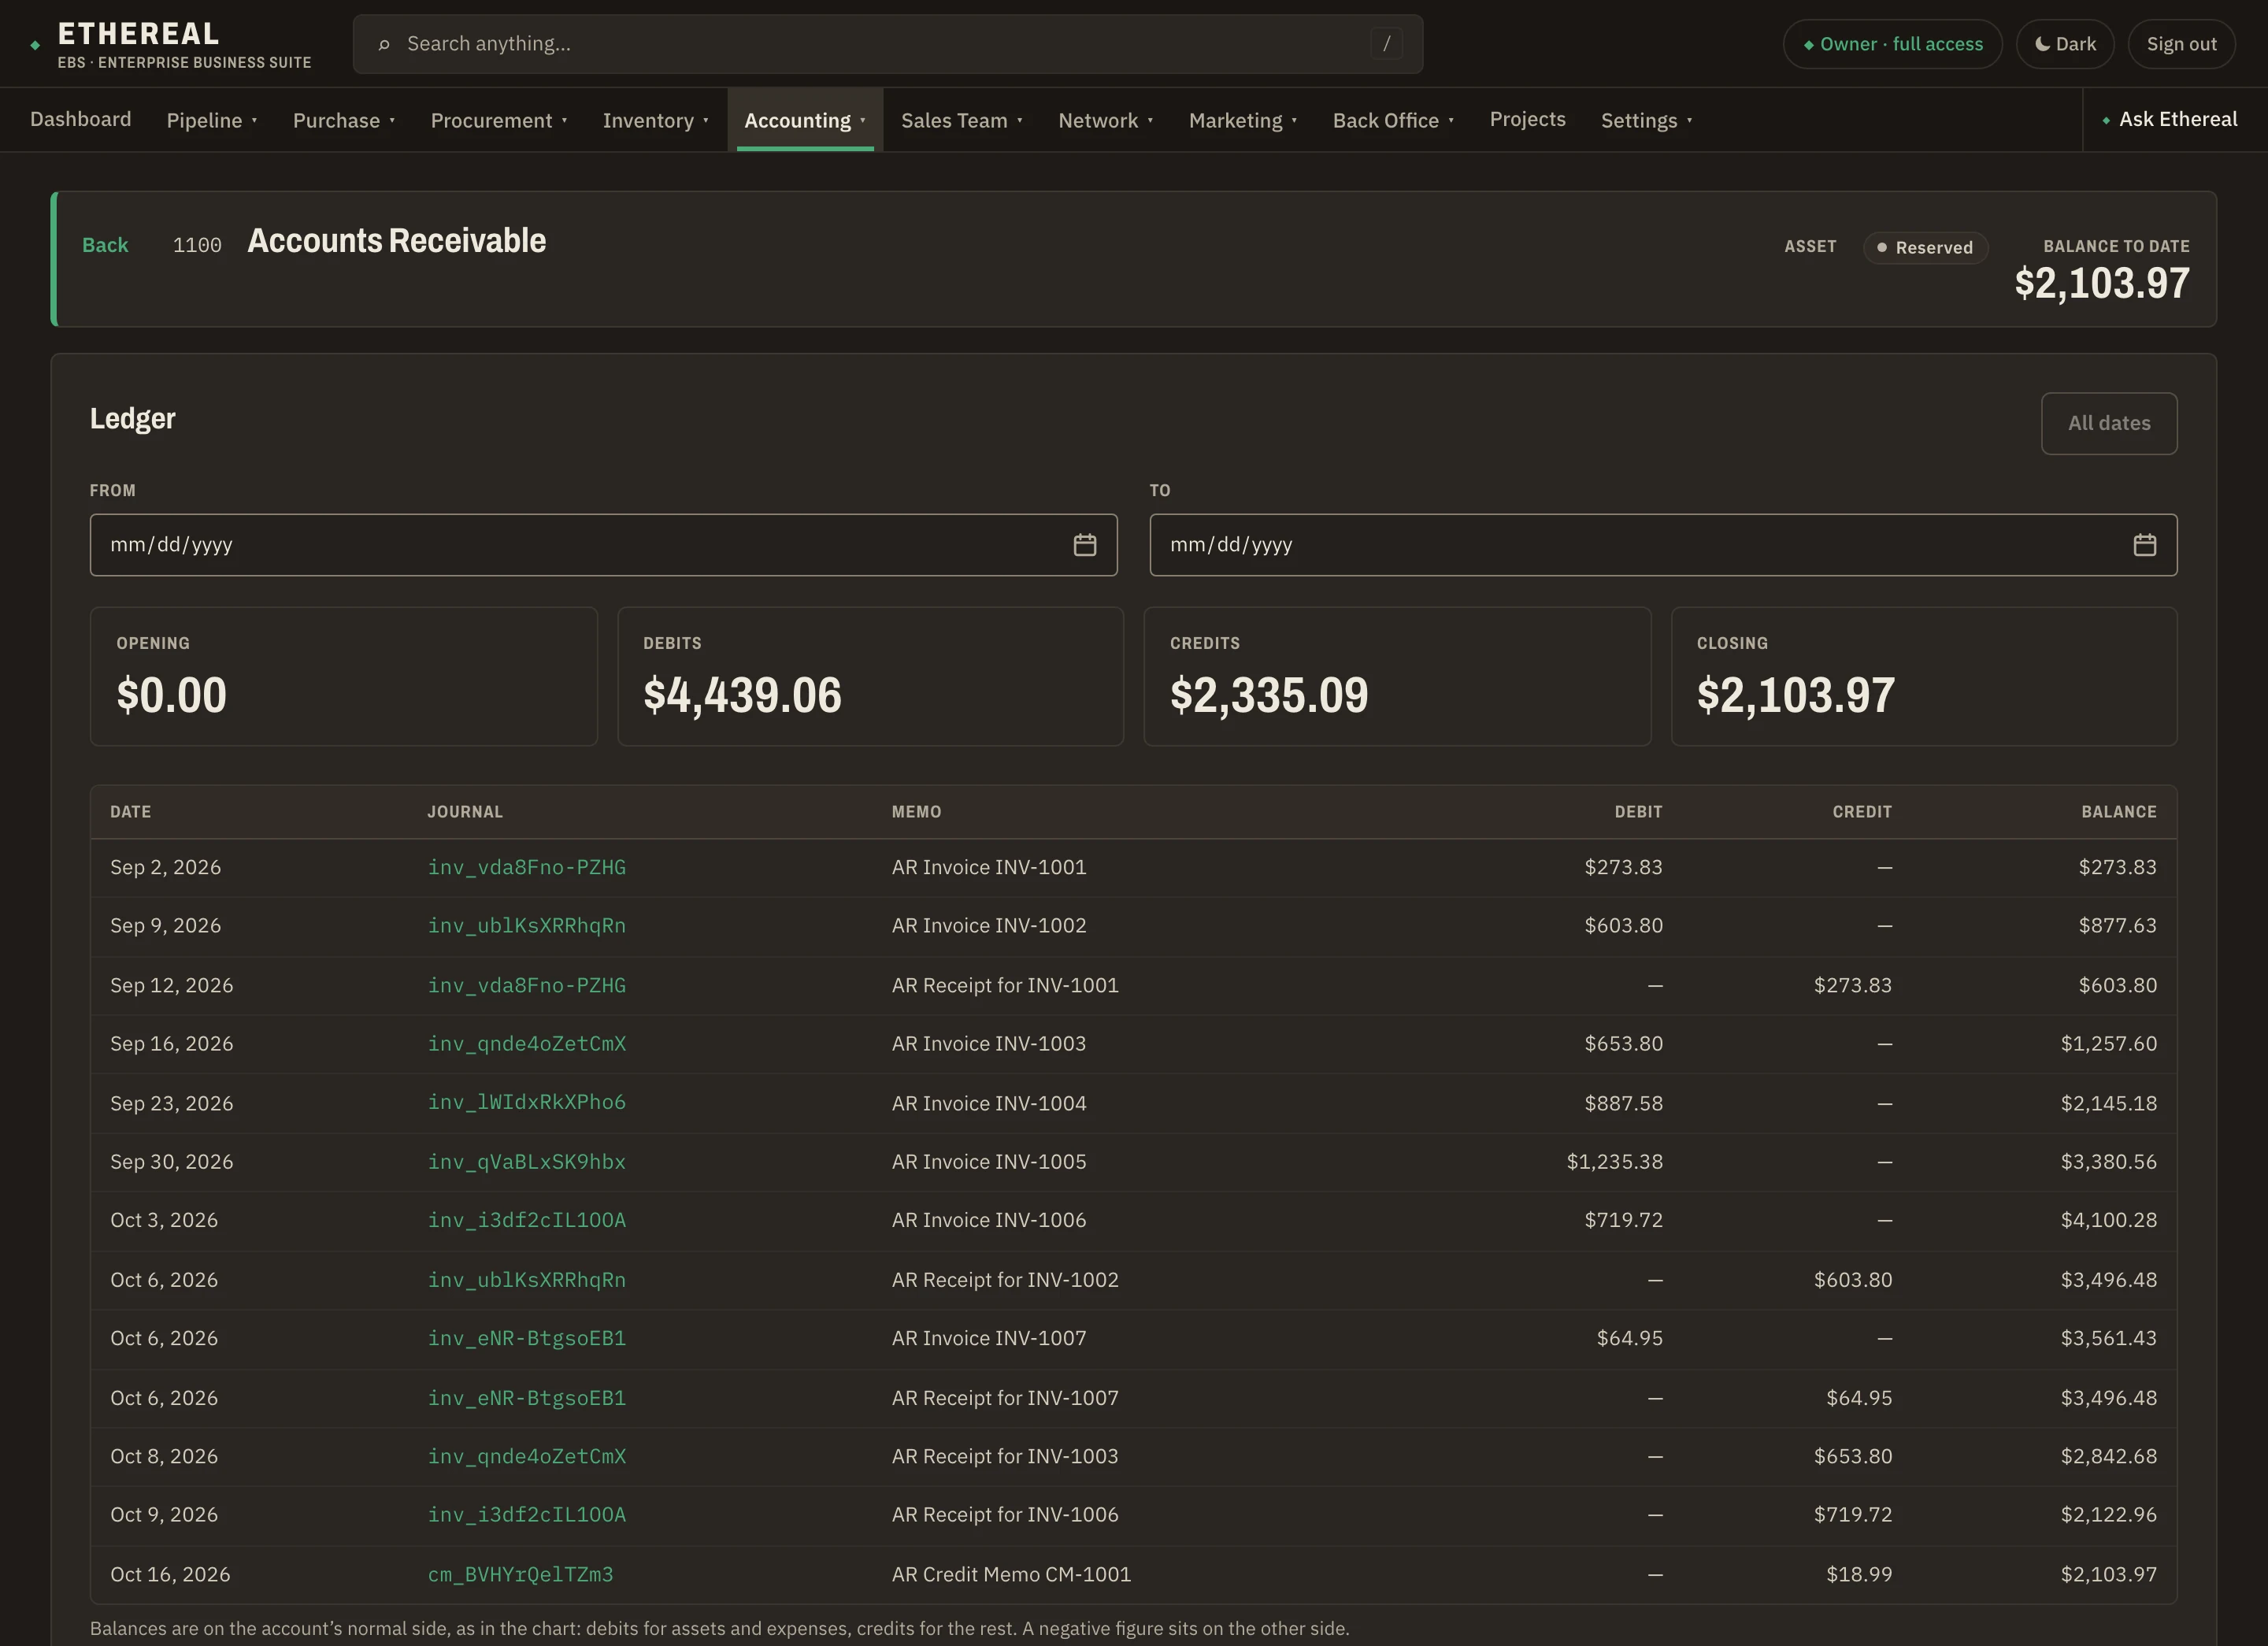2268x1646 pixels.
Task: Expand the Back Office menu
Action: [1393, 120]
